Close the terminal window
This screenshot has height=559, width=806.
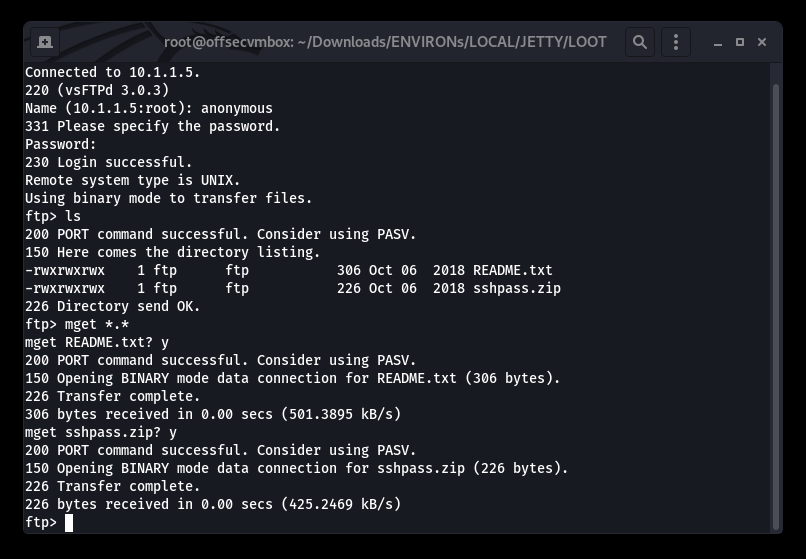point(762,42)
